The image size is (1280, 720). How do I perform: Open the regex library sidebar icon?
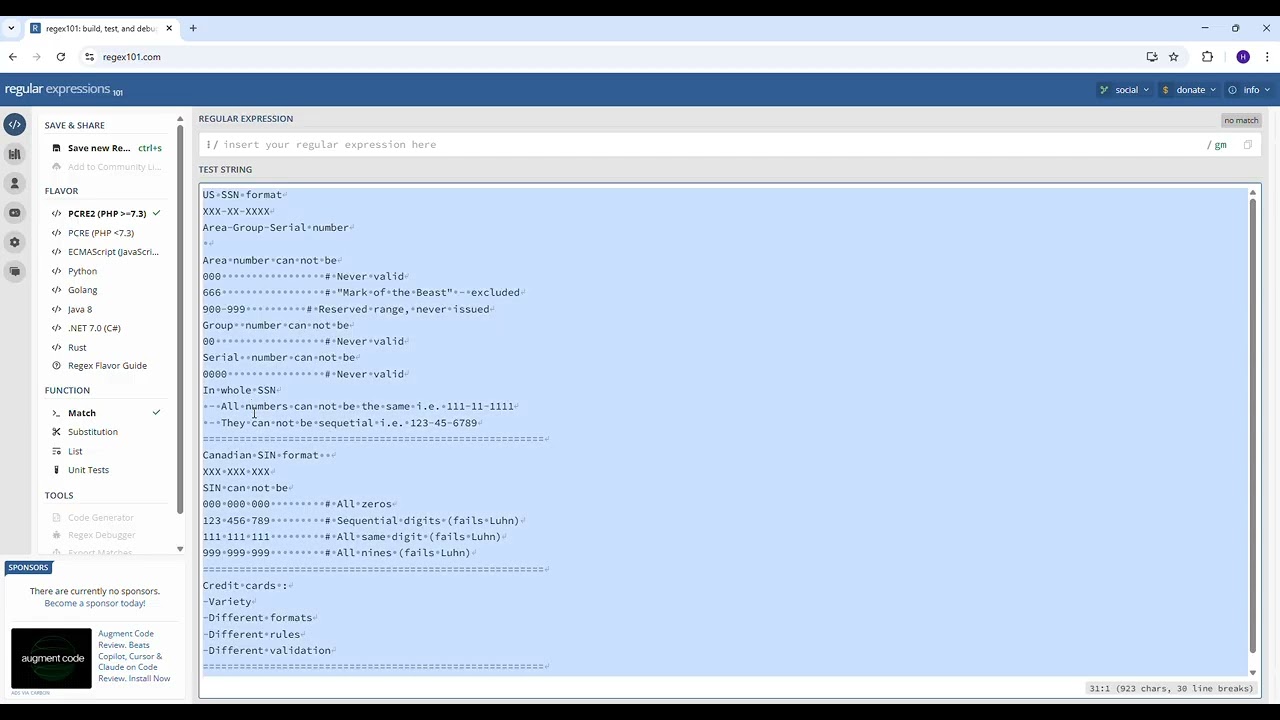tap(14, 154)
